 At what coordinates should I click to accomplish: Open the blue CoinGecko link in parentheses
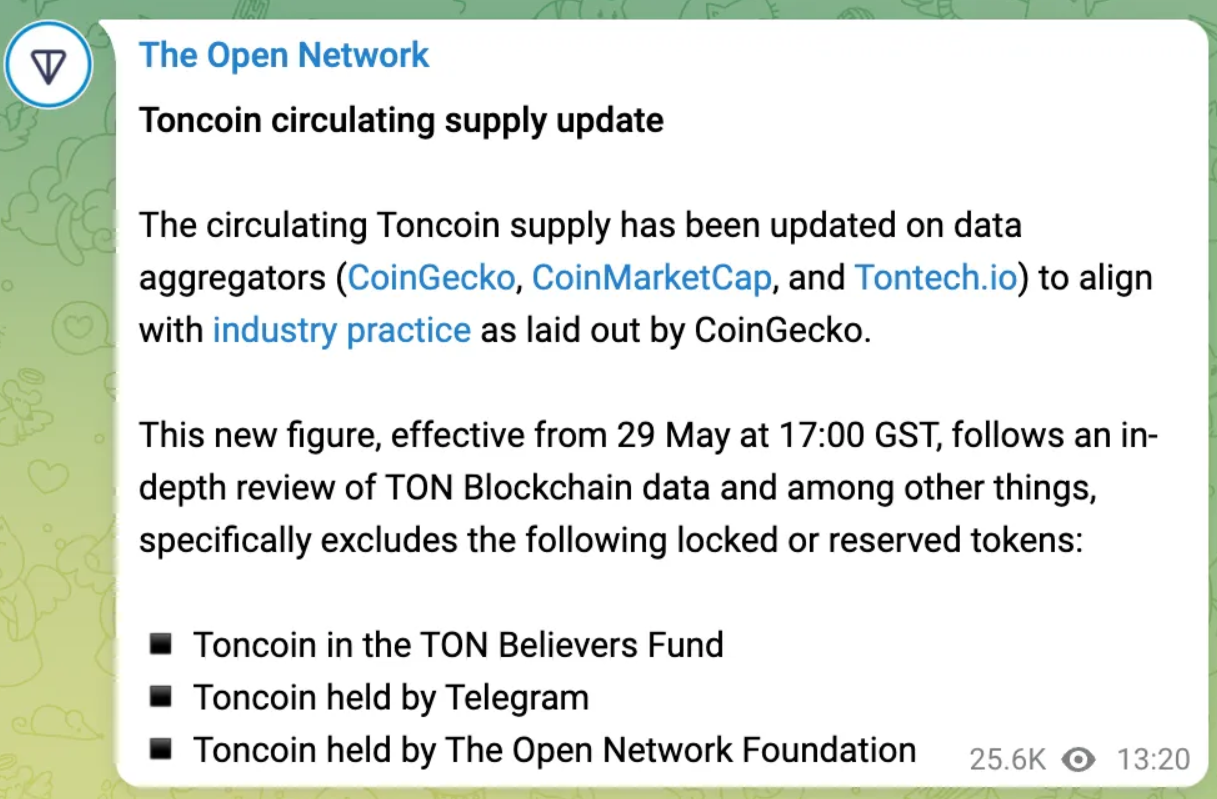[x=430, y=277]
